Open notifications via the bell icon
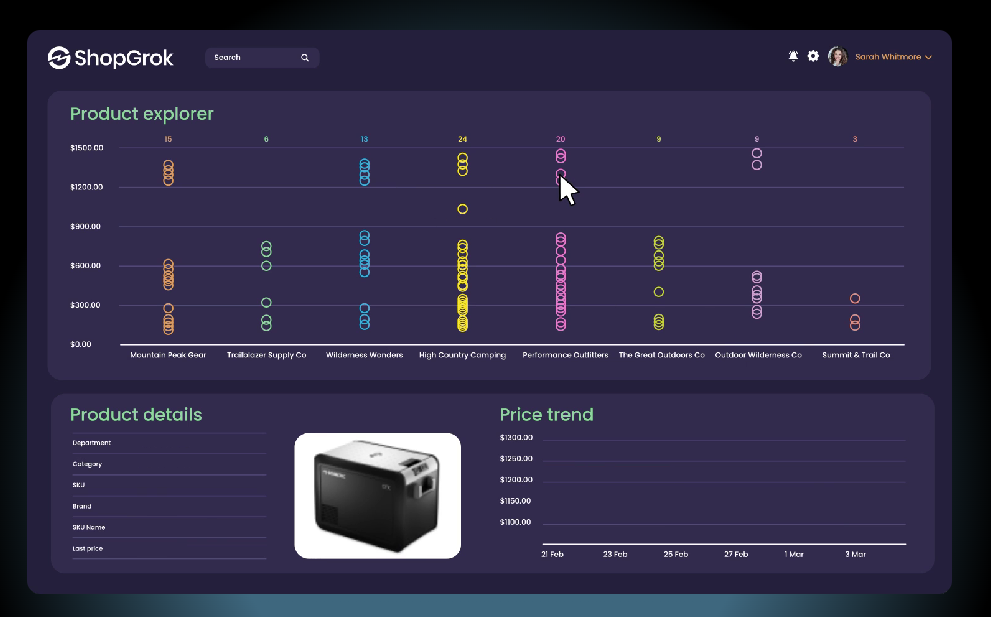991x617 pixels. pos(793,56)
